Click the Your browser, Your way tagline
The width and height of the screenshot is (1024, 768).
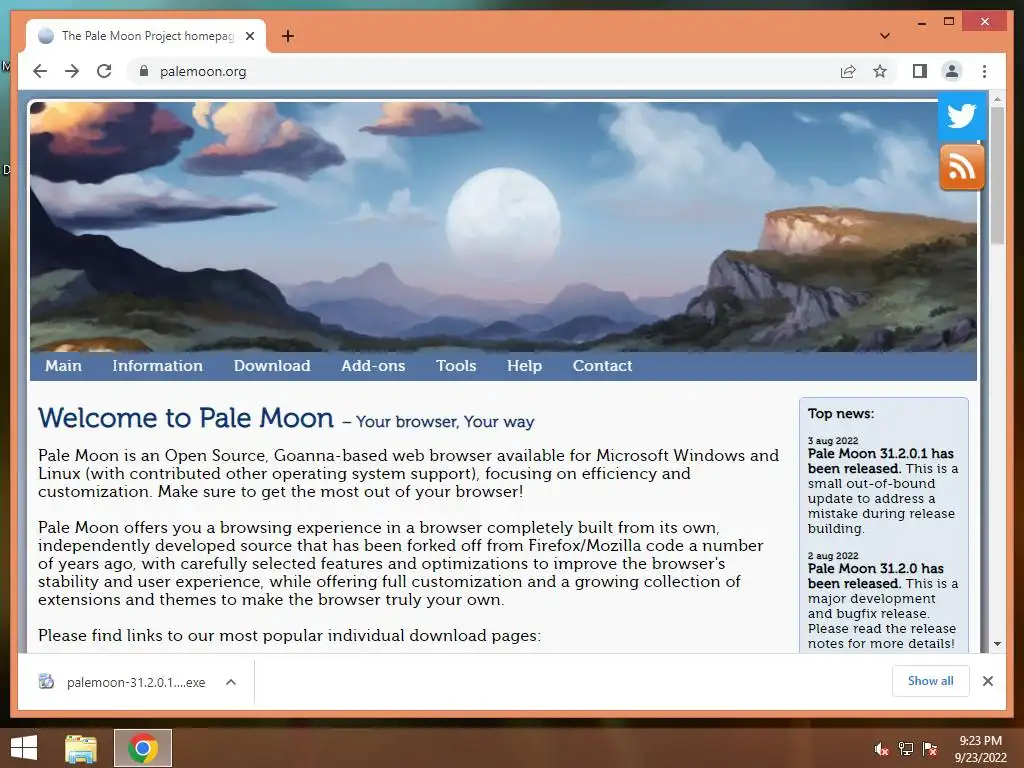coord(445,422)
